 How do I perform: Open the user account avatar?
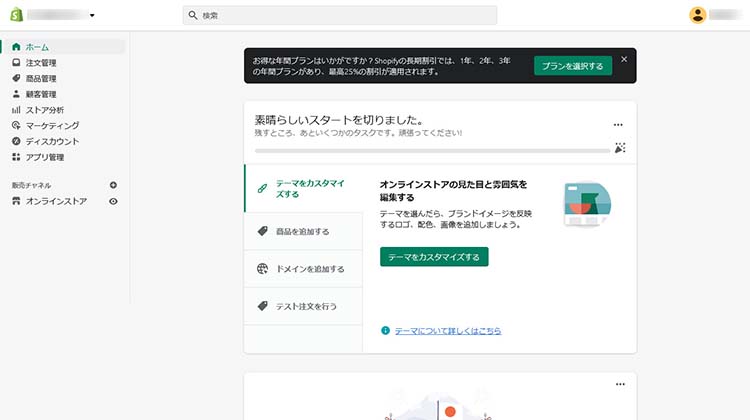pyautogui.click(x=697, y=15)
